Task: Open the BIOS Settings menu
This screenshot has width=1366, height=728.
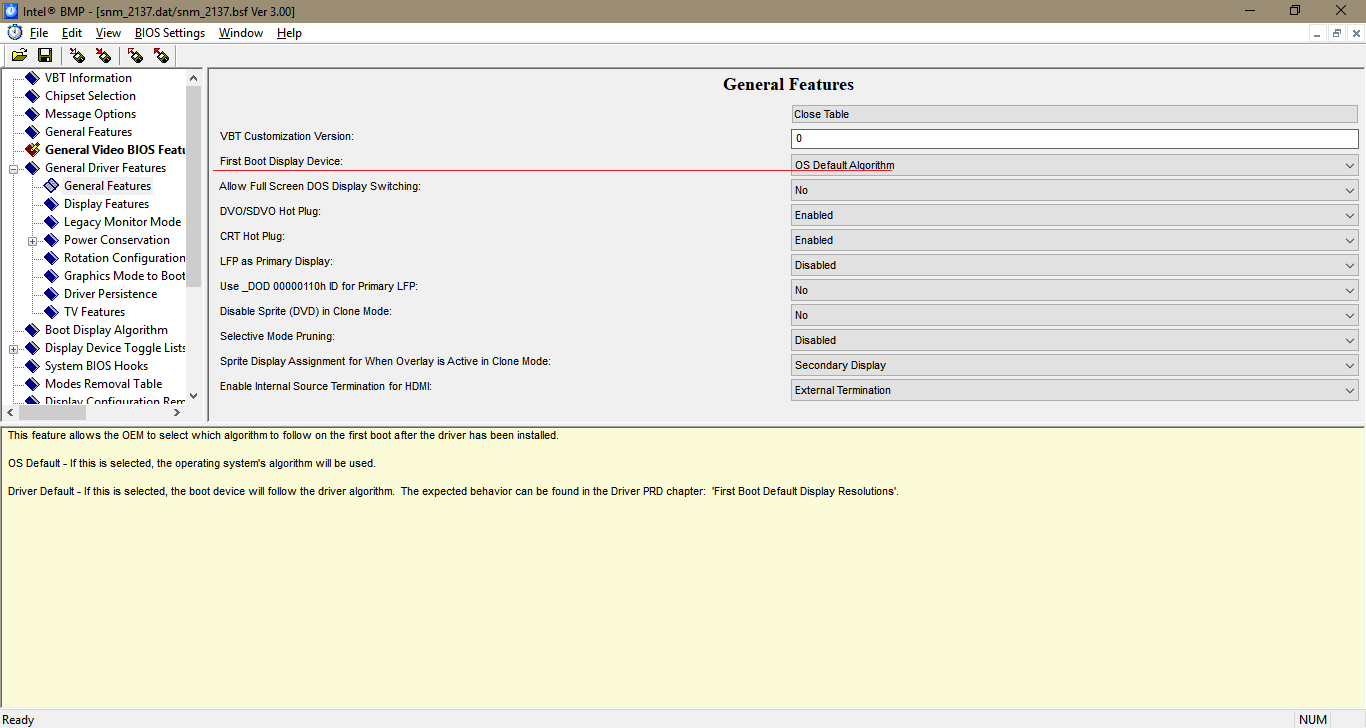Action: point(170,33)
